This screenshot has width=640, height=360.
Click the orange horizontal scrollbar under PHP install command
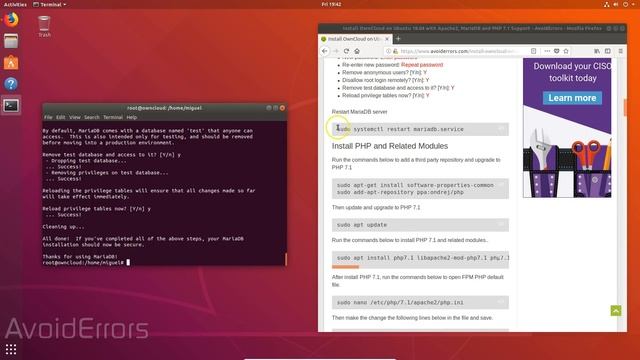click(x=345, y=267)
